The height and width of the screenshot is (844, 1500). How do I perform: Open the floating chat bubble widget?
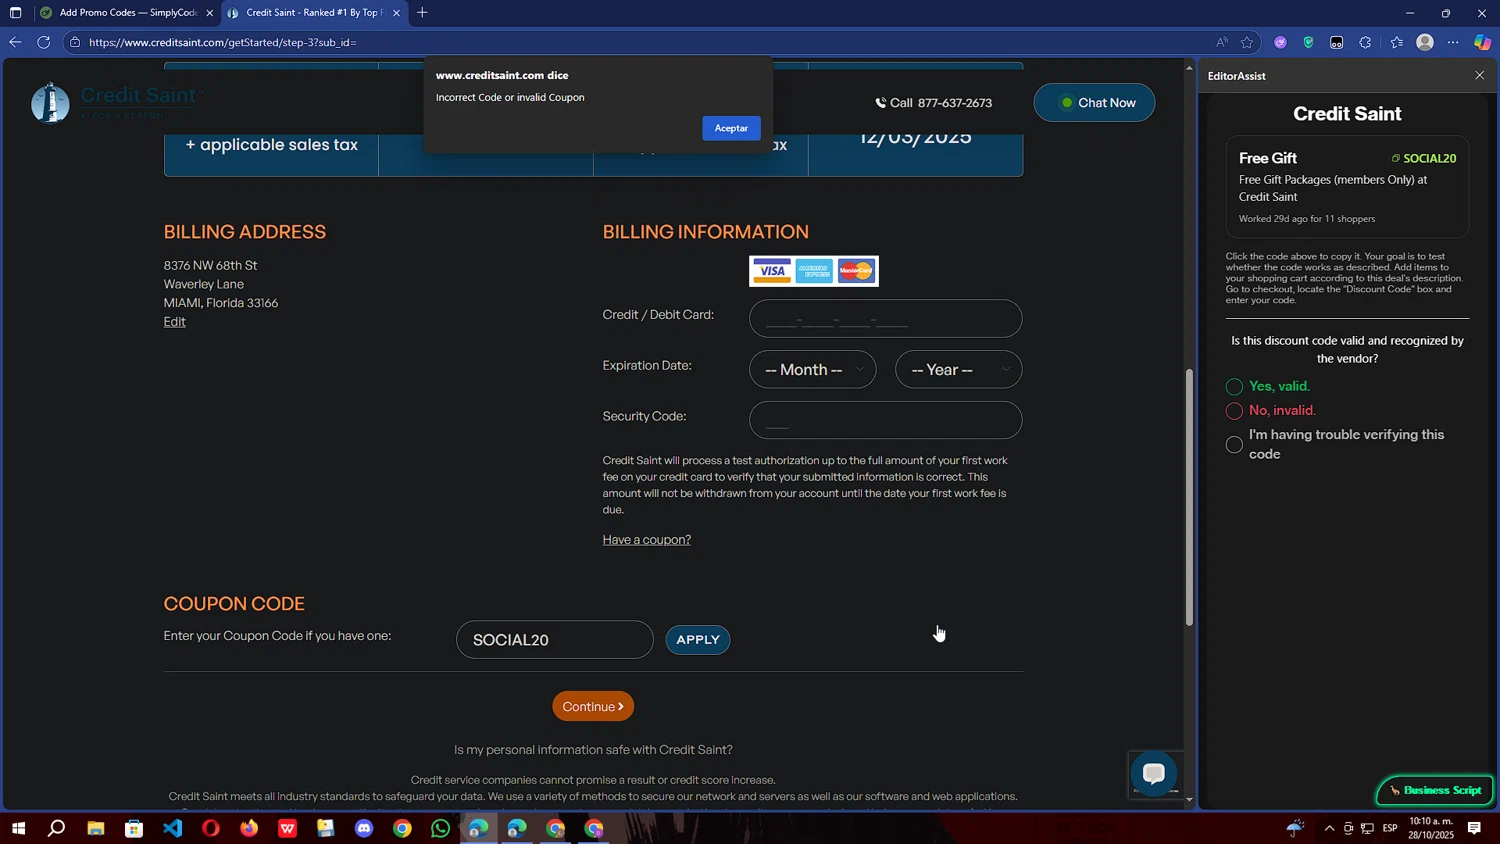[x=1153, y=774]
